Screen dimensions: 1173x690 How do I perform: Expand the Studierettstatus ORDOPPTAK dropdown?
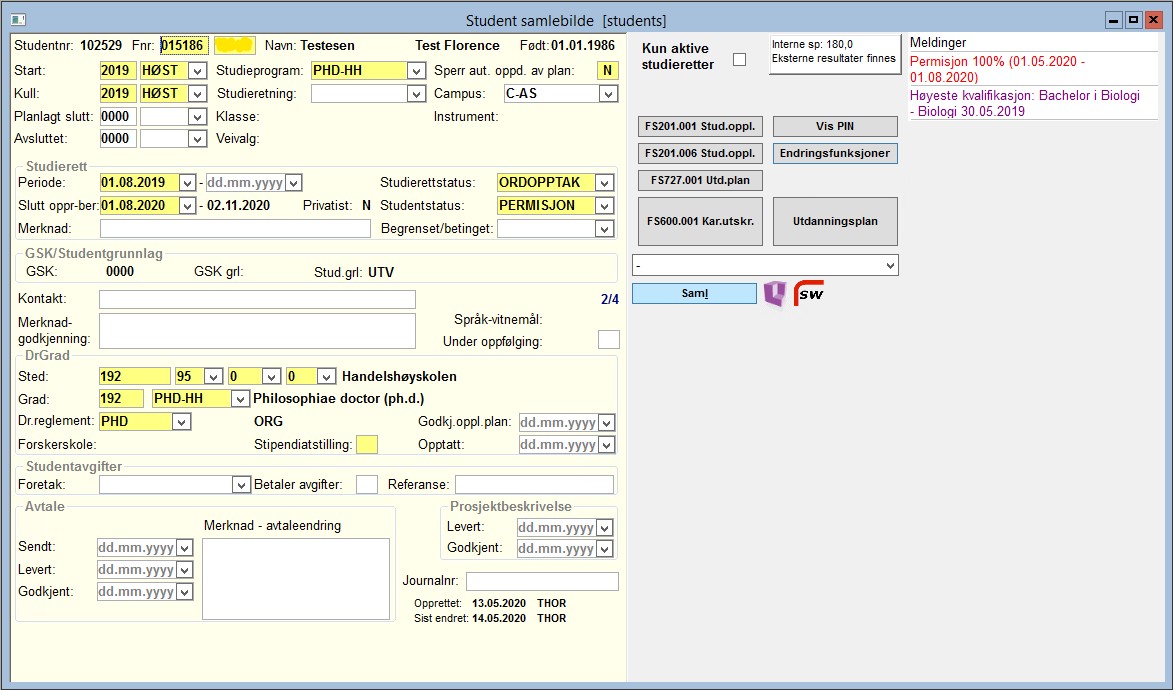(604, 183)
